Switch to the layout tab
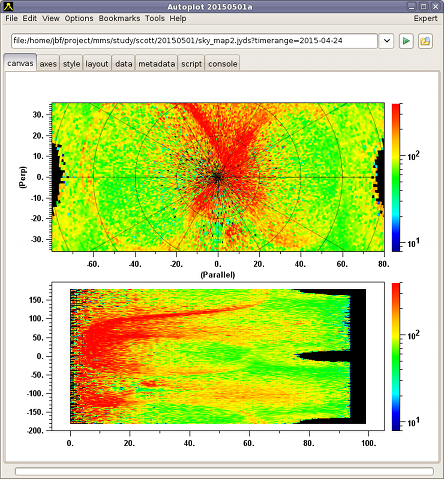 click(97, 64)
